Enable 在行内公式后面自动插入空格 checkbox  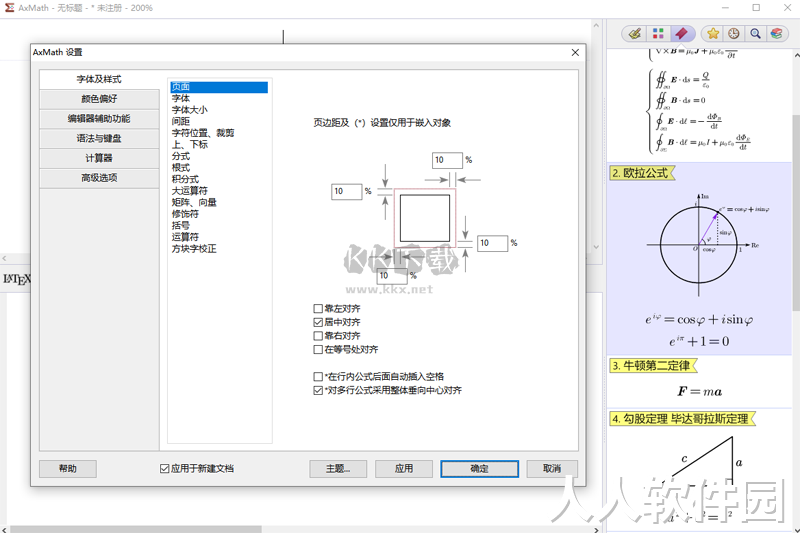click(318, 376)
